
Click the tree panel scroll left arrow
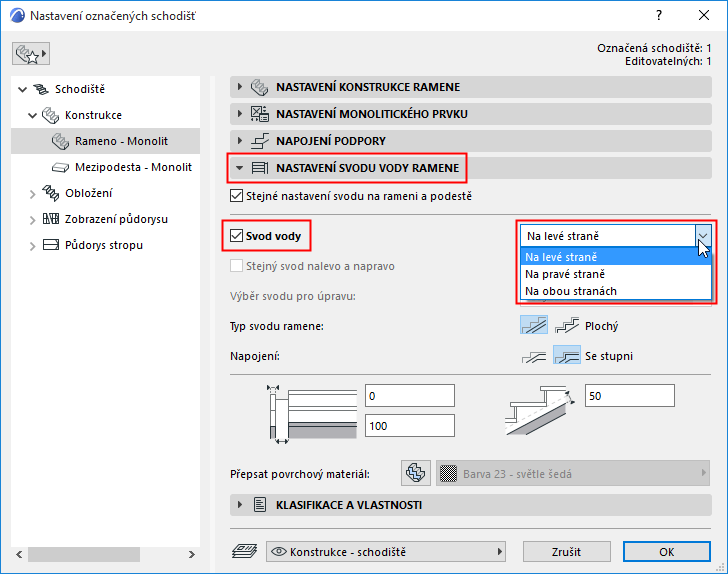coord(19,554)
